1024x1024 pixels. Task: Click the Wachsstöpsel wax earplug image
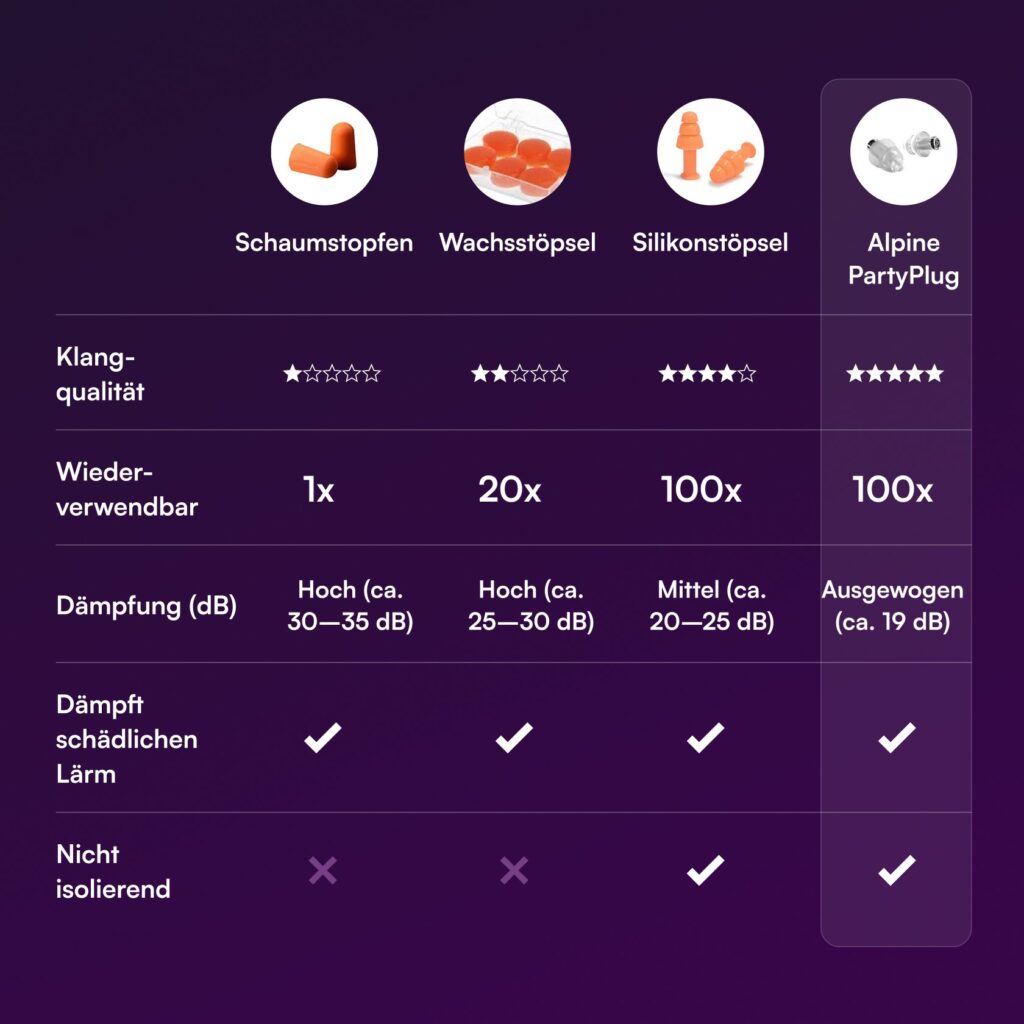click(x=517, y=152)
